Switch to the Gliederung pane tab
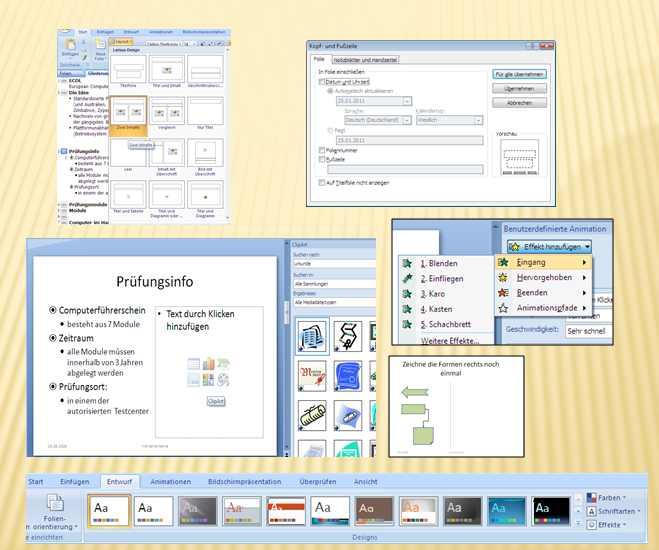Screen dimensions: 659x550 98,73
